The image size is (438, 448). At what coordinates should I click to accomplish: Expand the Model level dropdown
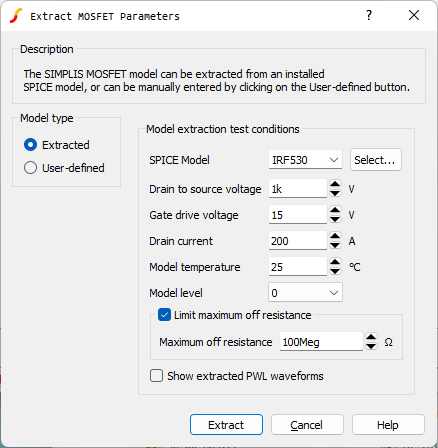pyautogui.click(x=305, y=293)
